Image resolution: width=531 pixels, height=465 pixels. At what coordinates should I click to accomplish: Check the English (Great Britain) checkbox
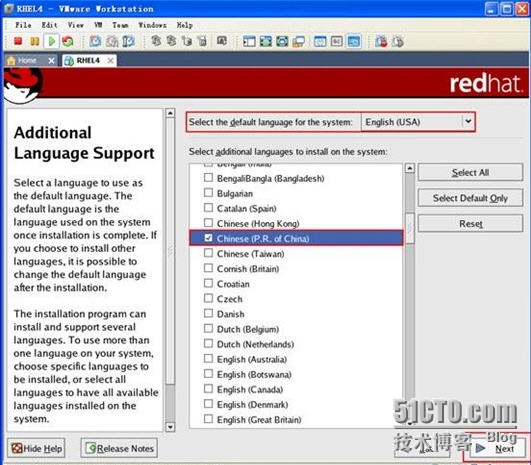coord(208,419)
